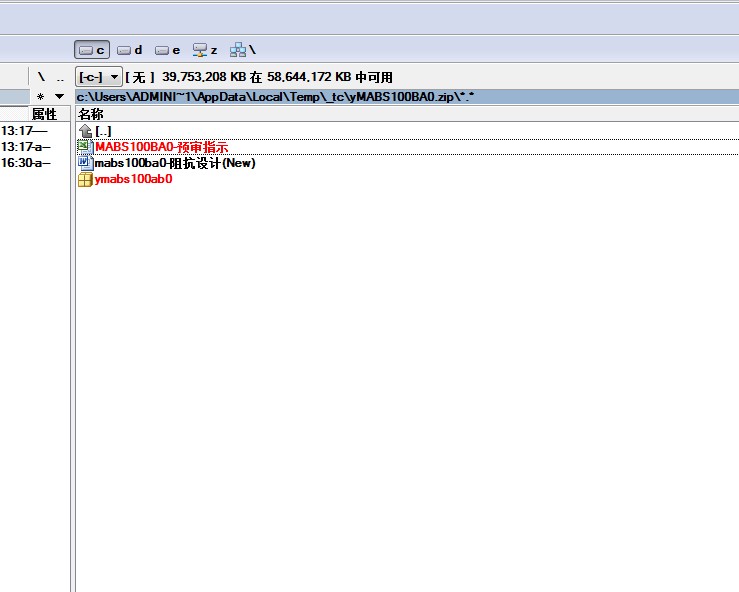Screen dimensions: 739x592
Task: Open network neighborhood icon
Action: pos(243,50)
